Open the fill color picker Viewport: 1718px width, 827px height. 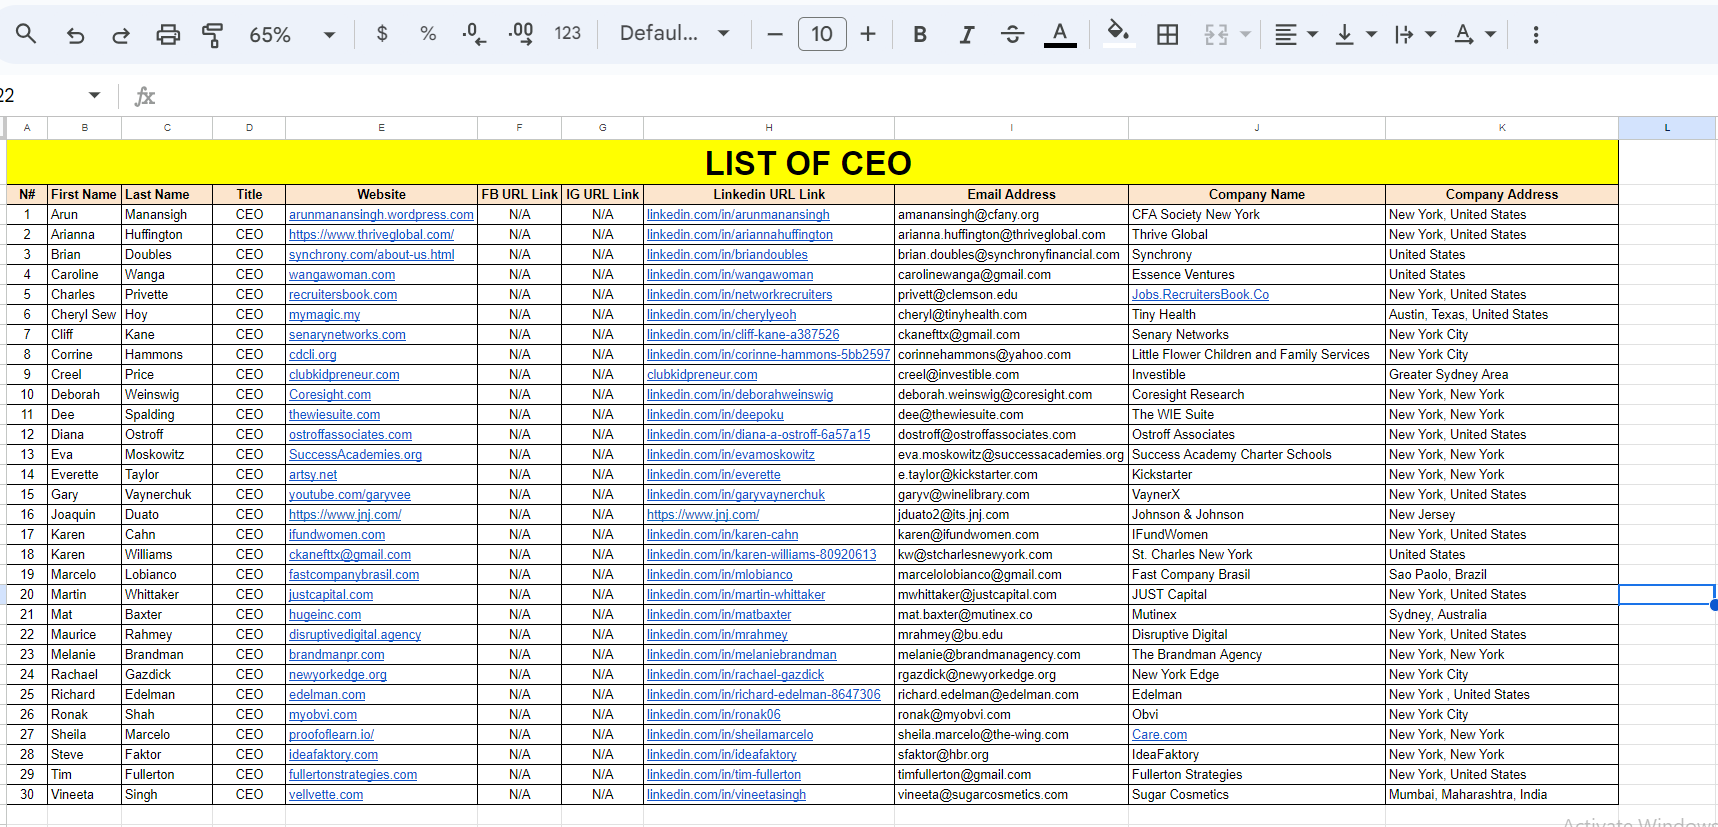pyautogui.click(x=1118, y=34)
